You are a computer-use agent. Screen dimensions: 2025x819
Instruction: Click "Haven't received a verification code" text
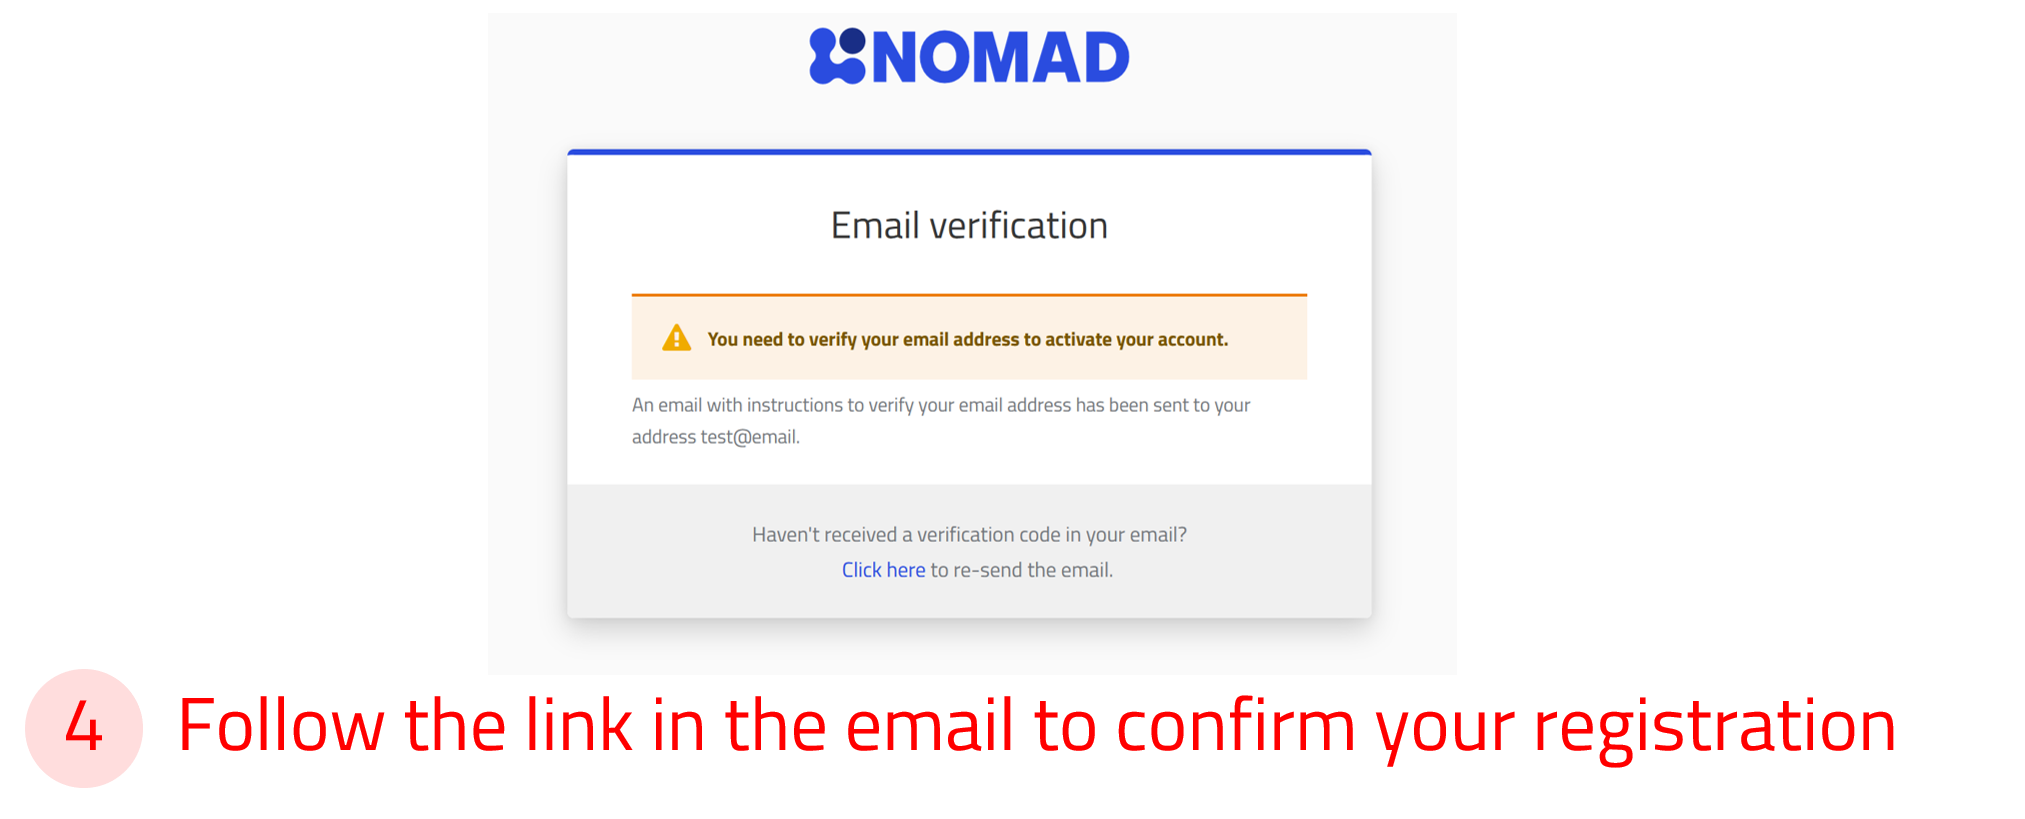969,535
